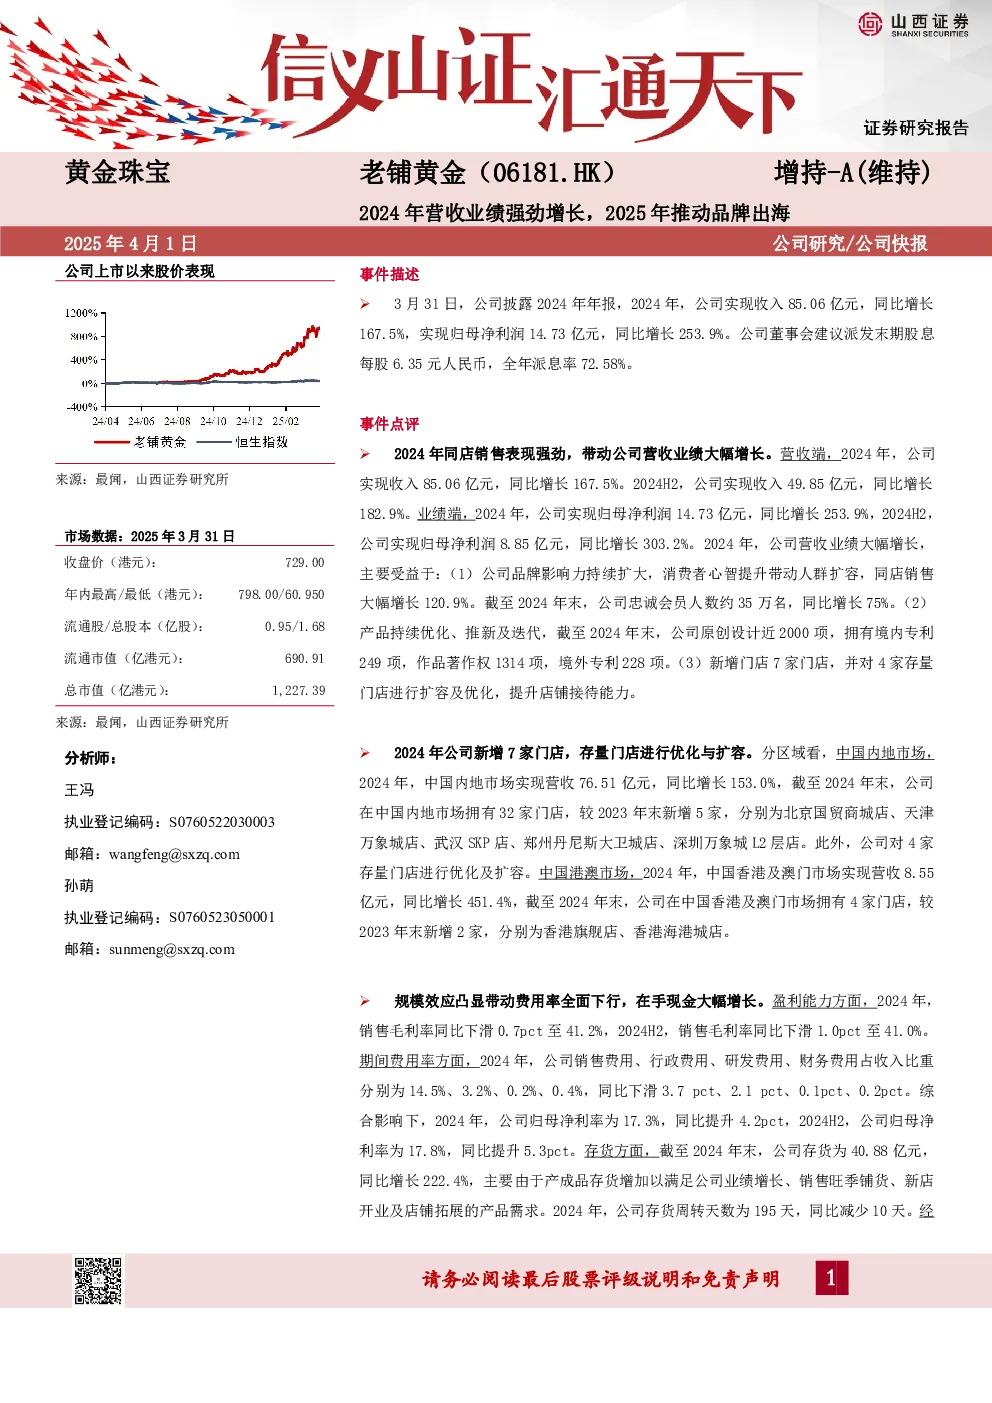
Task: Click the date 2025年4月1日
Action: [130, 243]
